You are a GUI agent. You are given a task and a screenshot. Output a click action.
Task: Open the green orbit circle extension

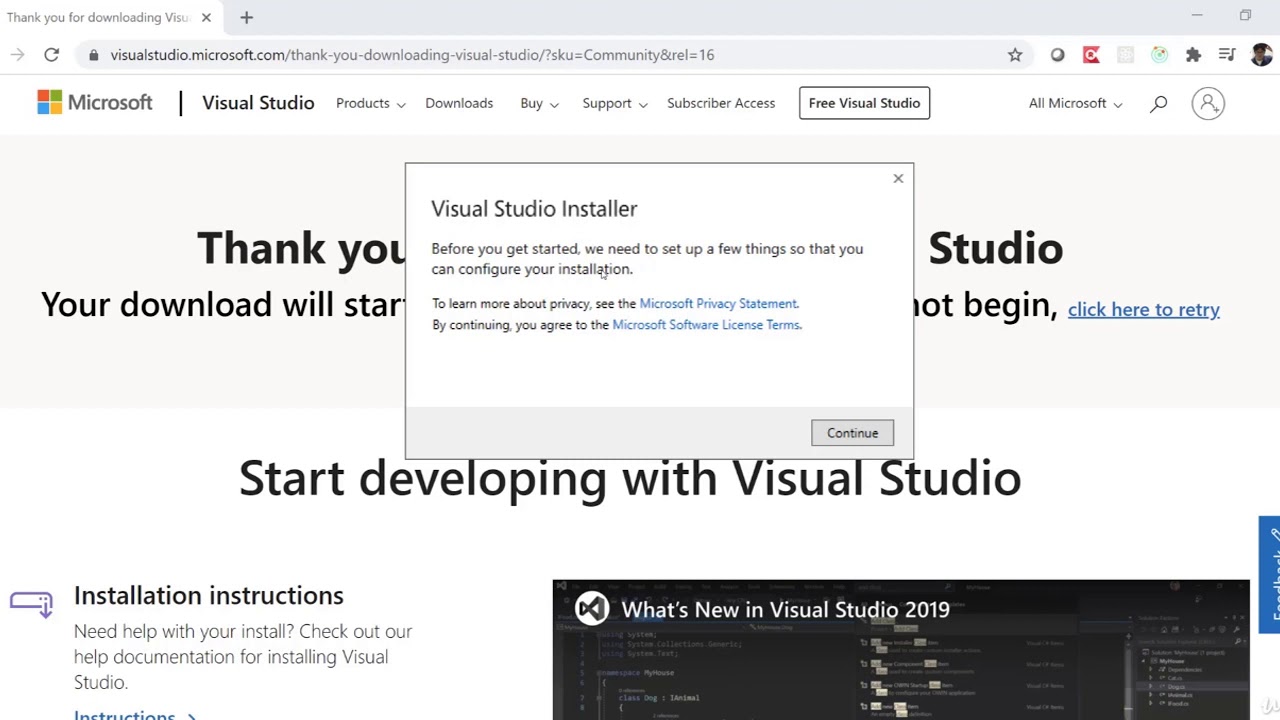[x=1159, y=55]
